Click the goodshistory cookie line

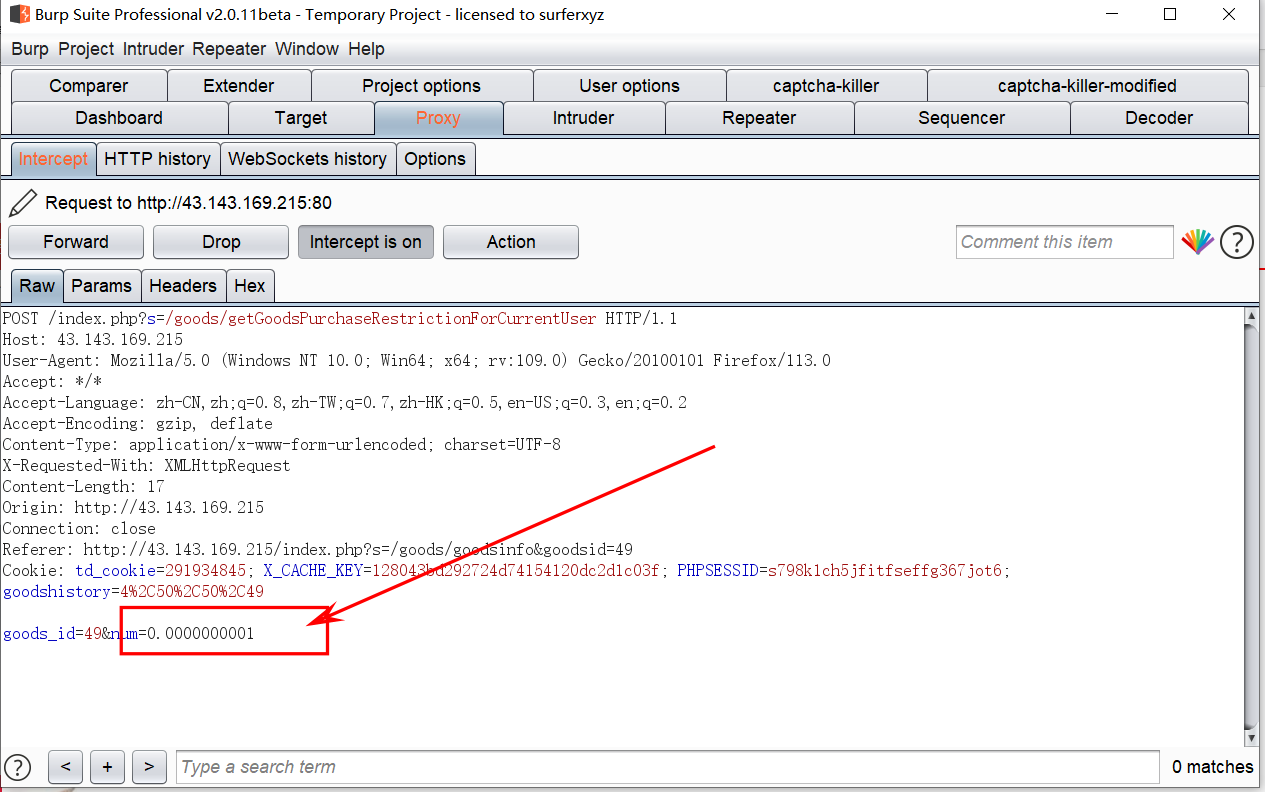point(133,592)
